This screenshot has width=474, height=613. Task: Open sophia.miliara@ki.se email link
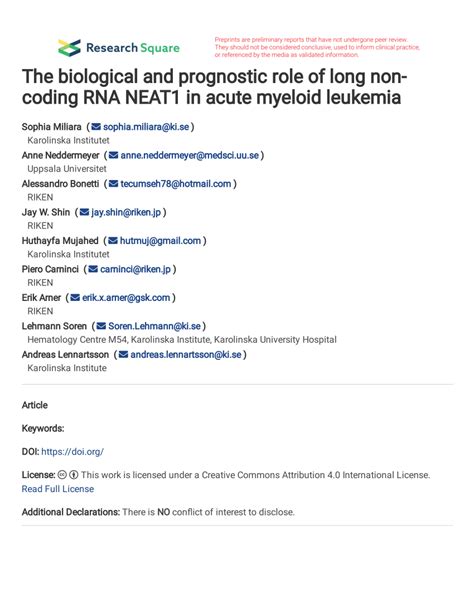146,127
